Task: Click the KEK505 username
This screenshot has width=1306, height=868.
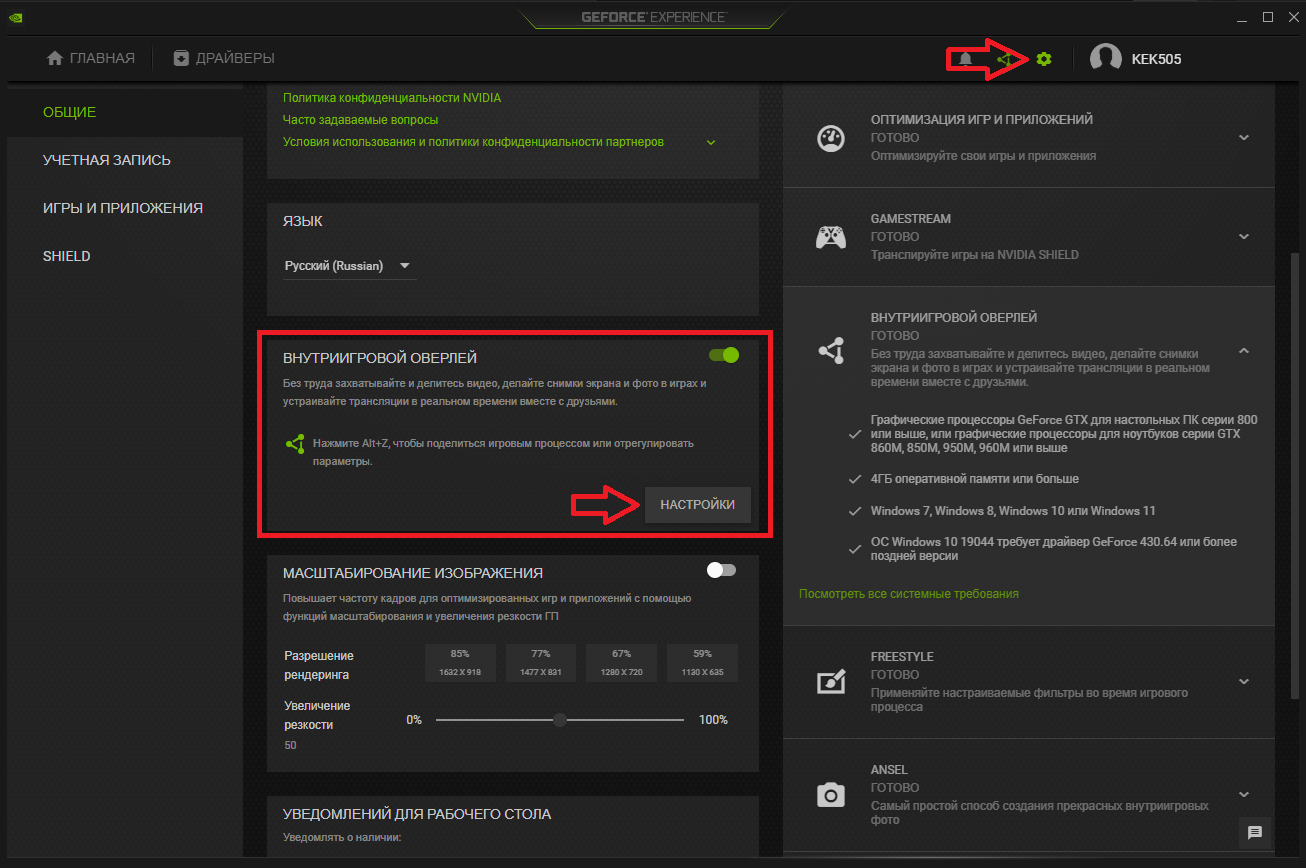Action: pyautogui.click(x=1156, y=59)
